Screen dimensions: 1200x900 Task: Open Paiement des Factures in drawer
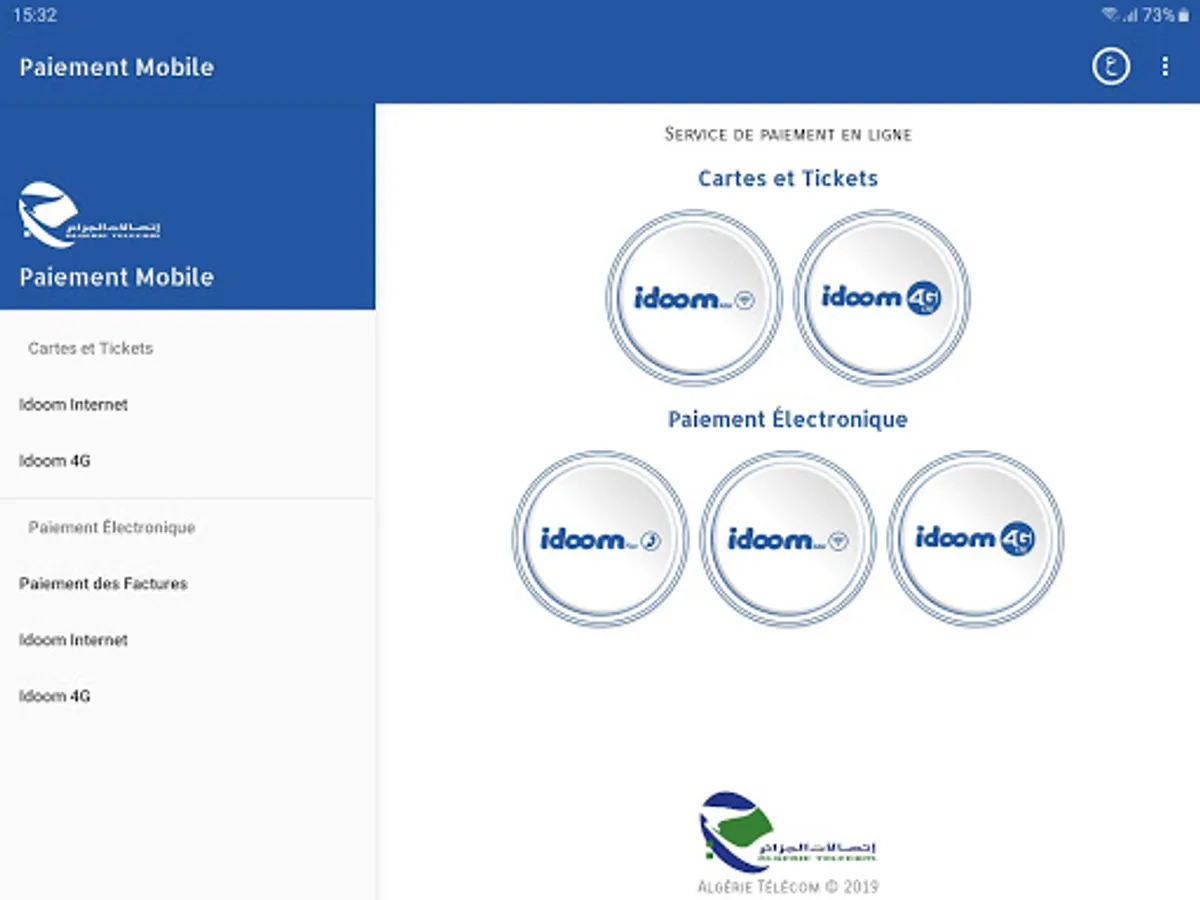pos(187,583)
